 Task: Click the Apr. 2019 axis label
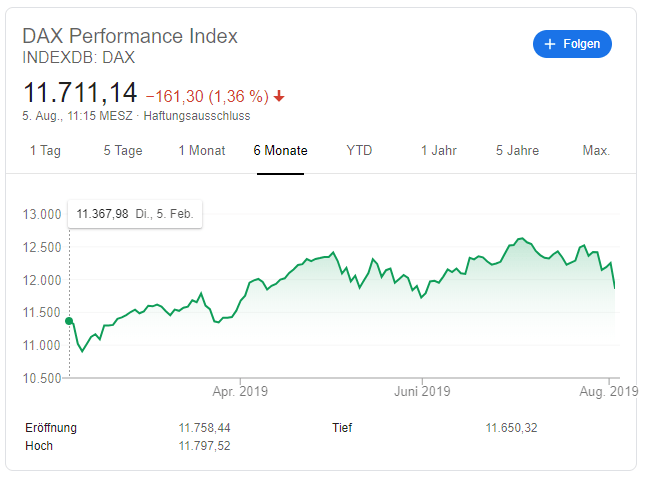coord(240,392)
